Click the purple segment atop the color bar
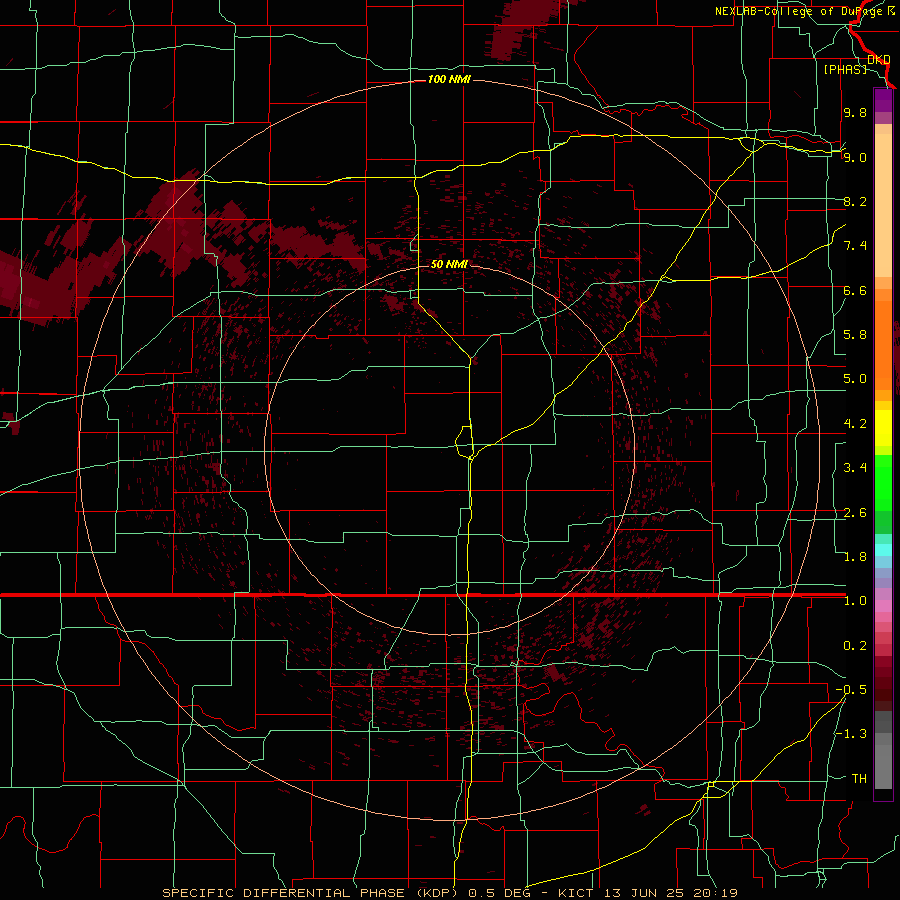The height and width of the screenshot is (900, 900). 883,101
